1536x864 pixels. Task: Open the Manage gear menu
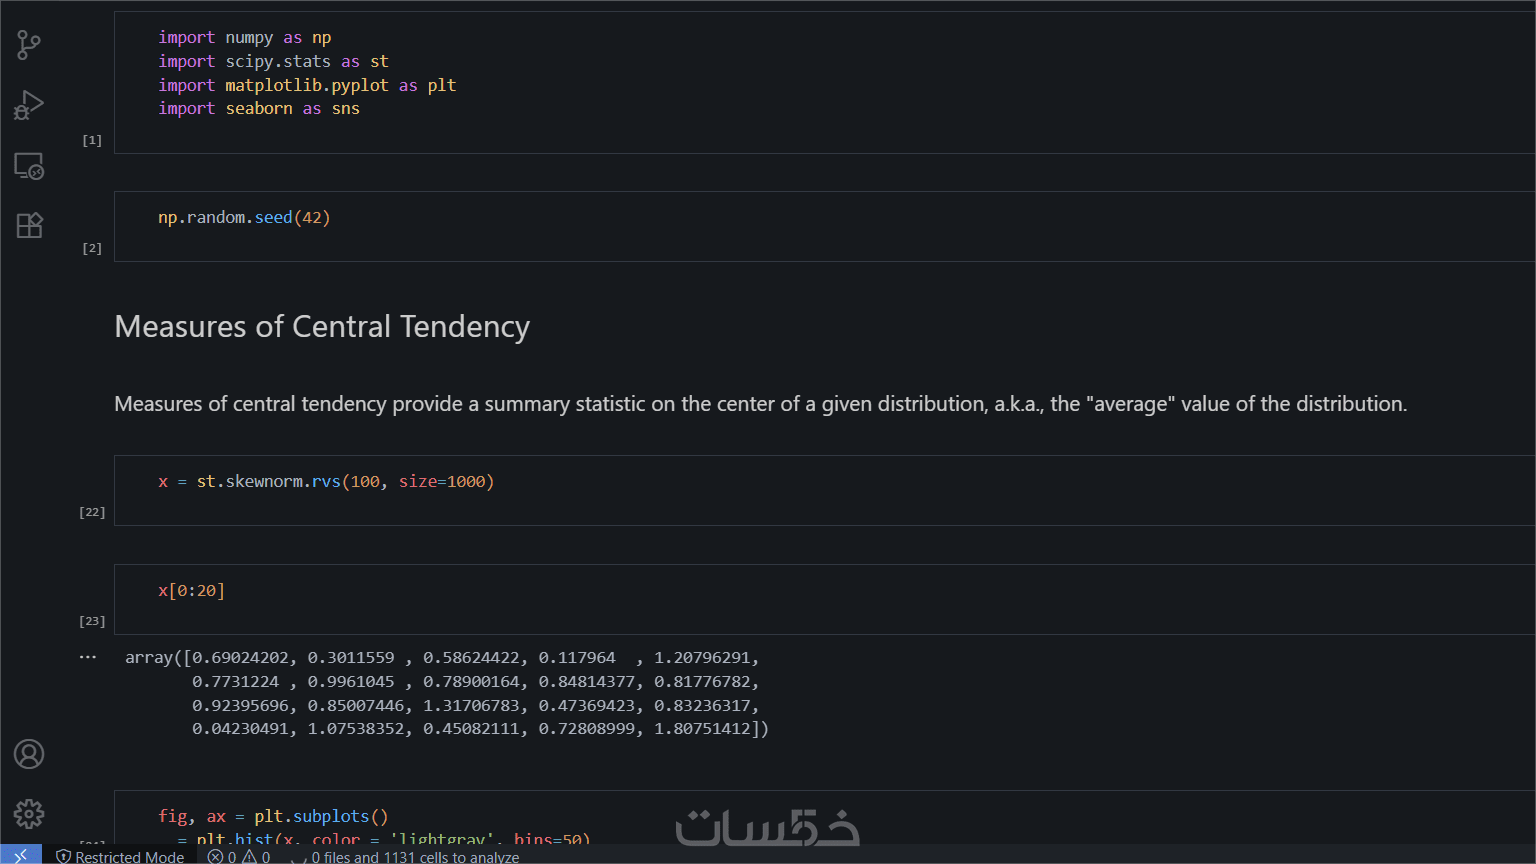pos(29,814)
